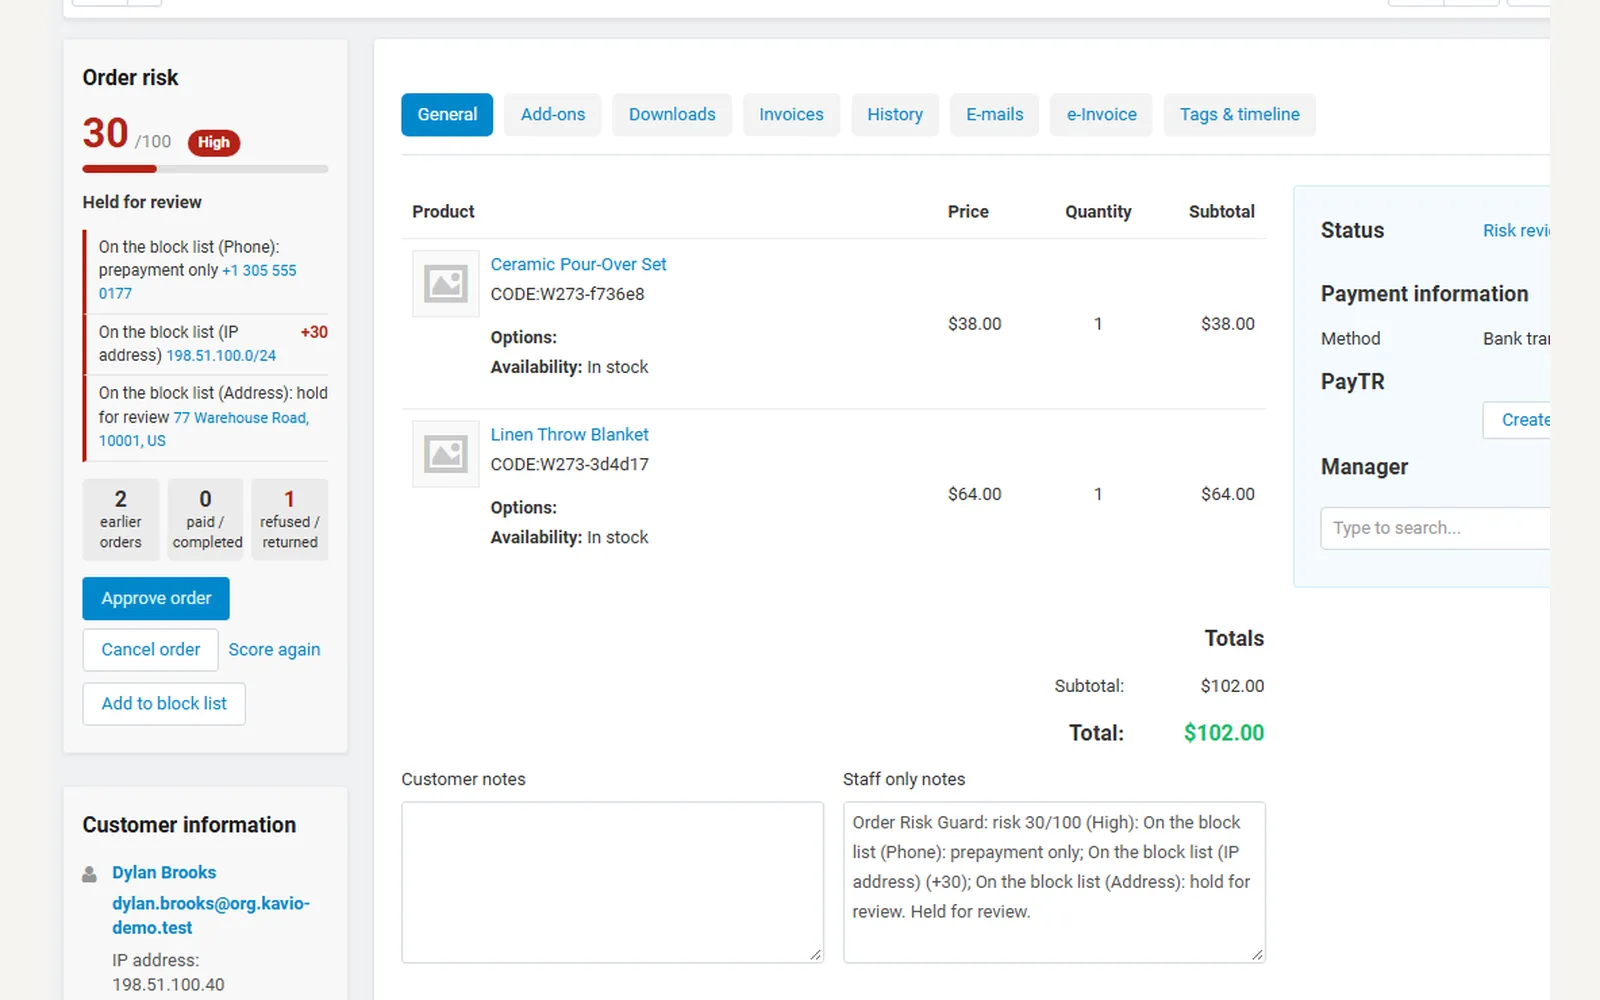
Task: Click the Total amount $102.00
Action: (x=1224, y=733)
